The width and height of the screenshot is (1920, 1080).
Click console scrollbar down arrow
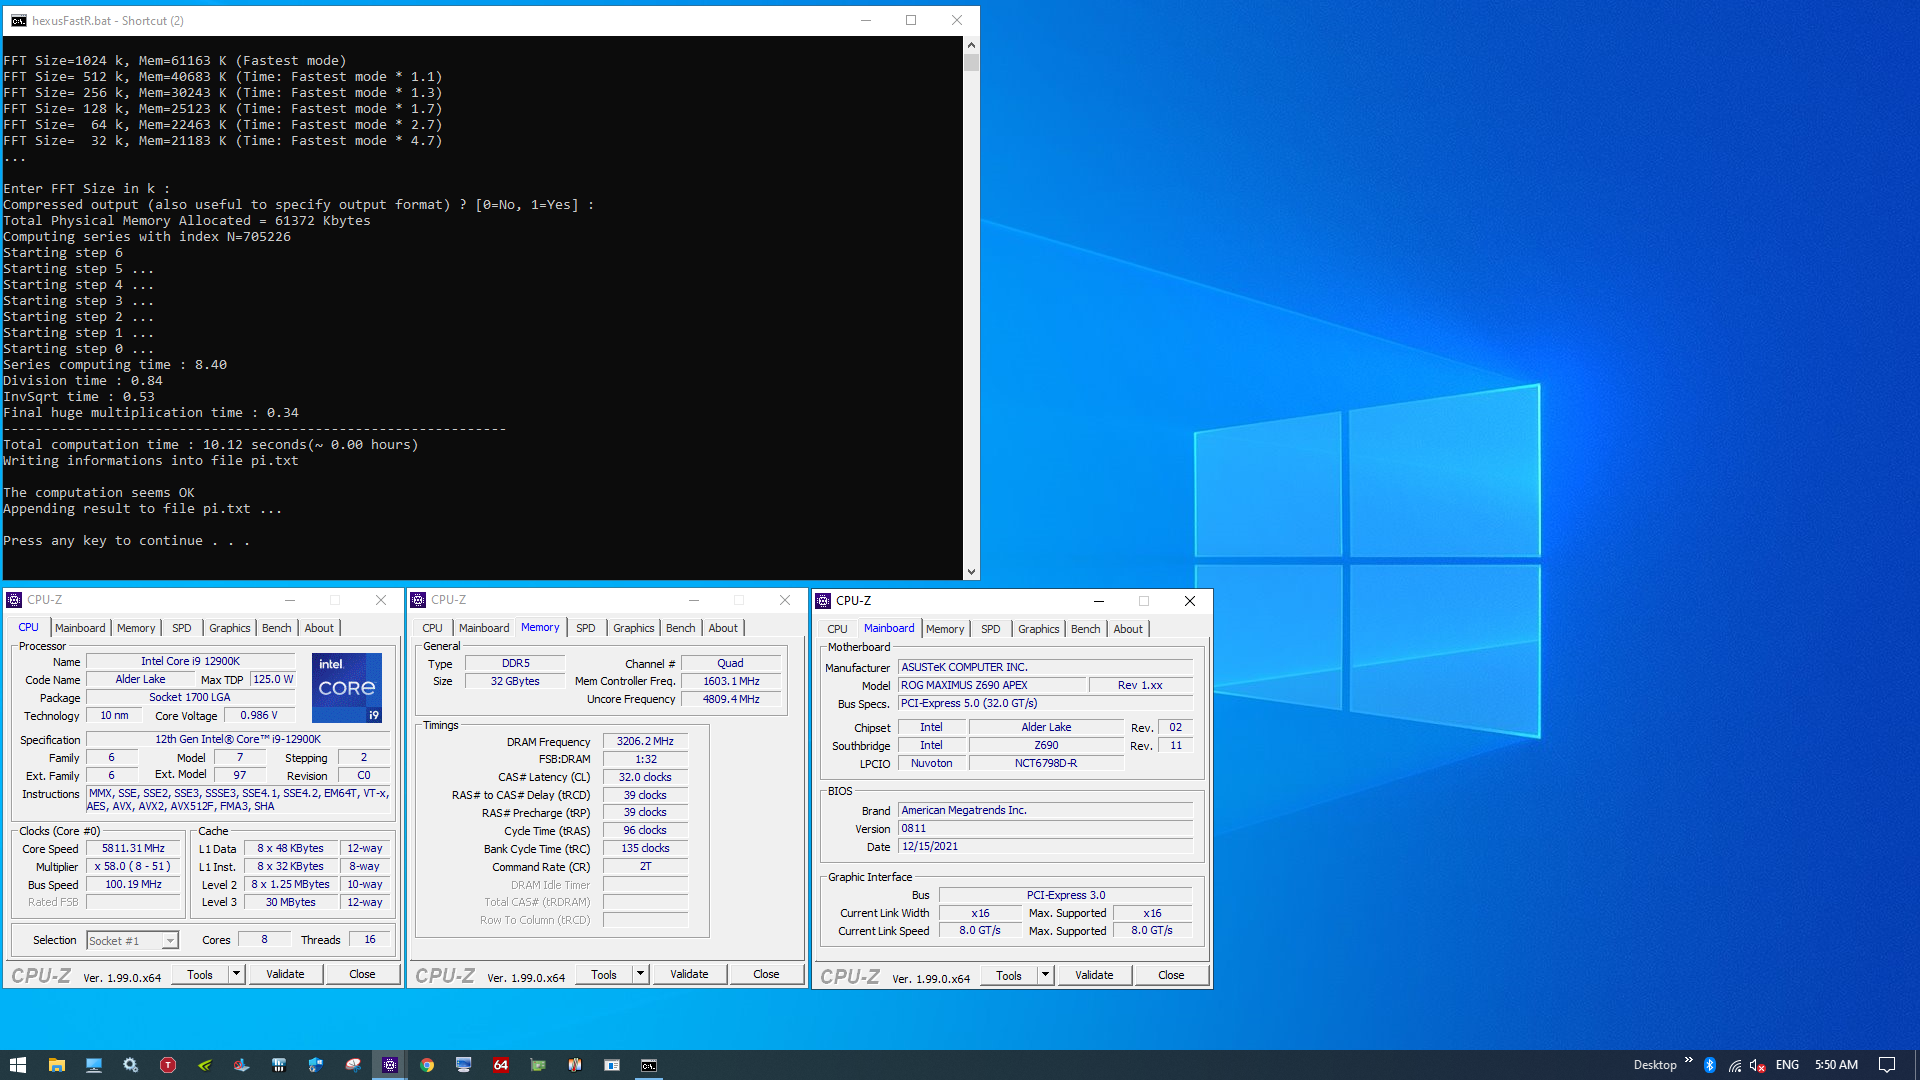(x=971, y=572)
